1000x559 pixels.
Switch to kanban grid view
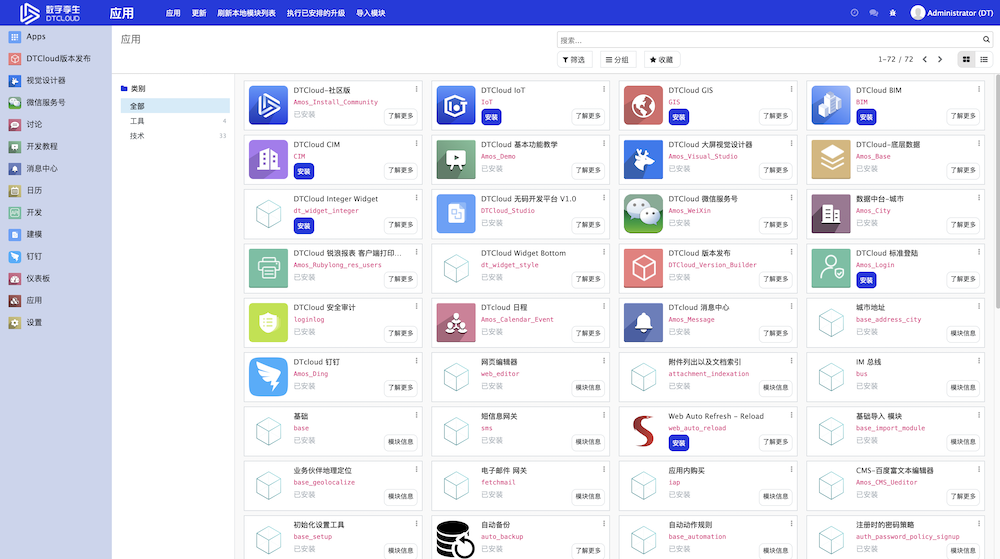click(966, 60)
